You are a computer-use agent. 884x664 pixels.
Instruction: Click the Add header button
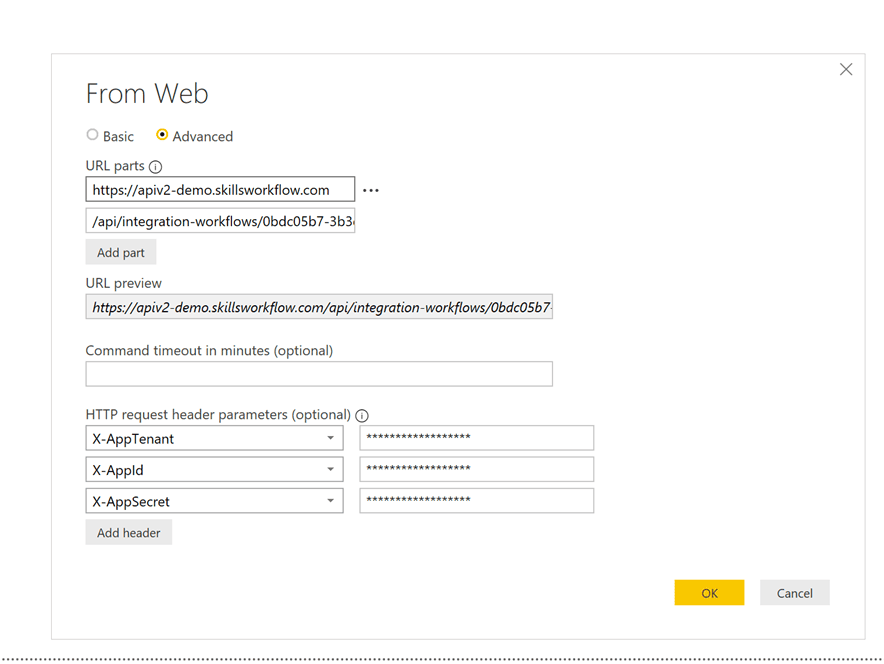[x=129, y=533]
